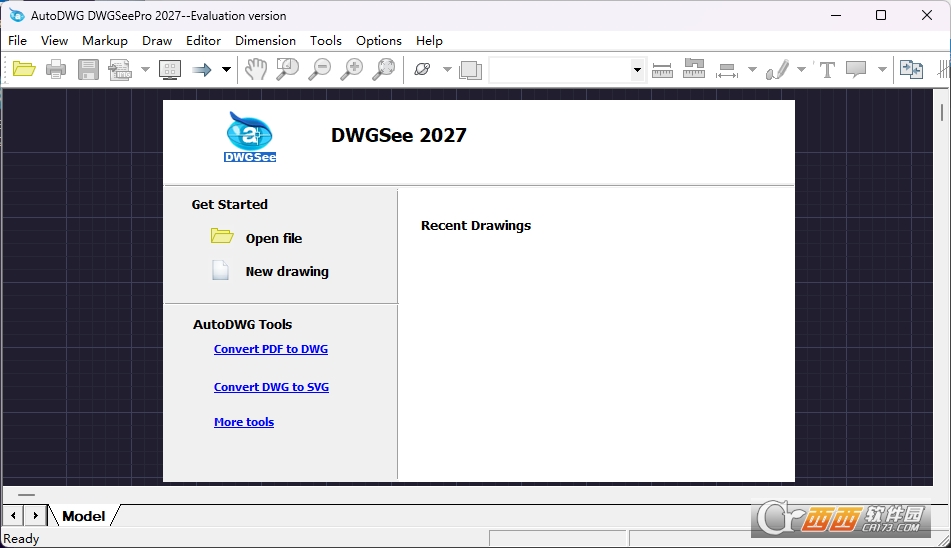Open the File menu
The width and height of the screenshot is (951, 548).
click(18, 41)
